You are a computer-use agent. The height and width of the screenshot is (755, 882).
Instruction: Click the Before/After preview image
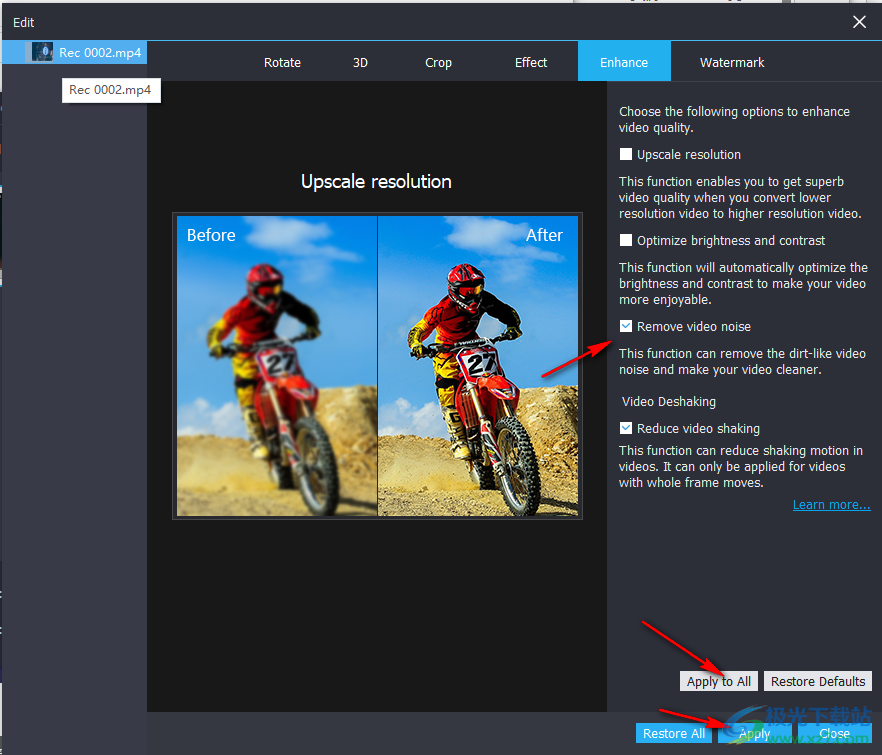(377, 366)
